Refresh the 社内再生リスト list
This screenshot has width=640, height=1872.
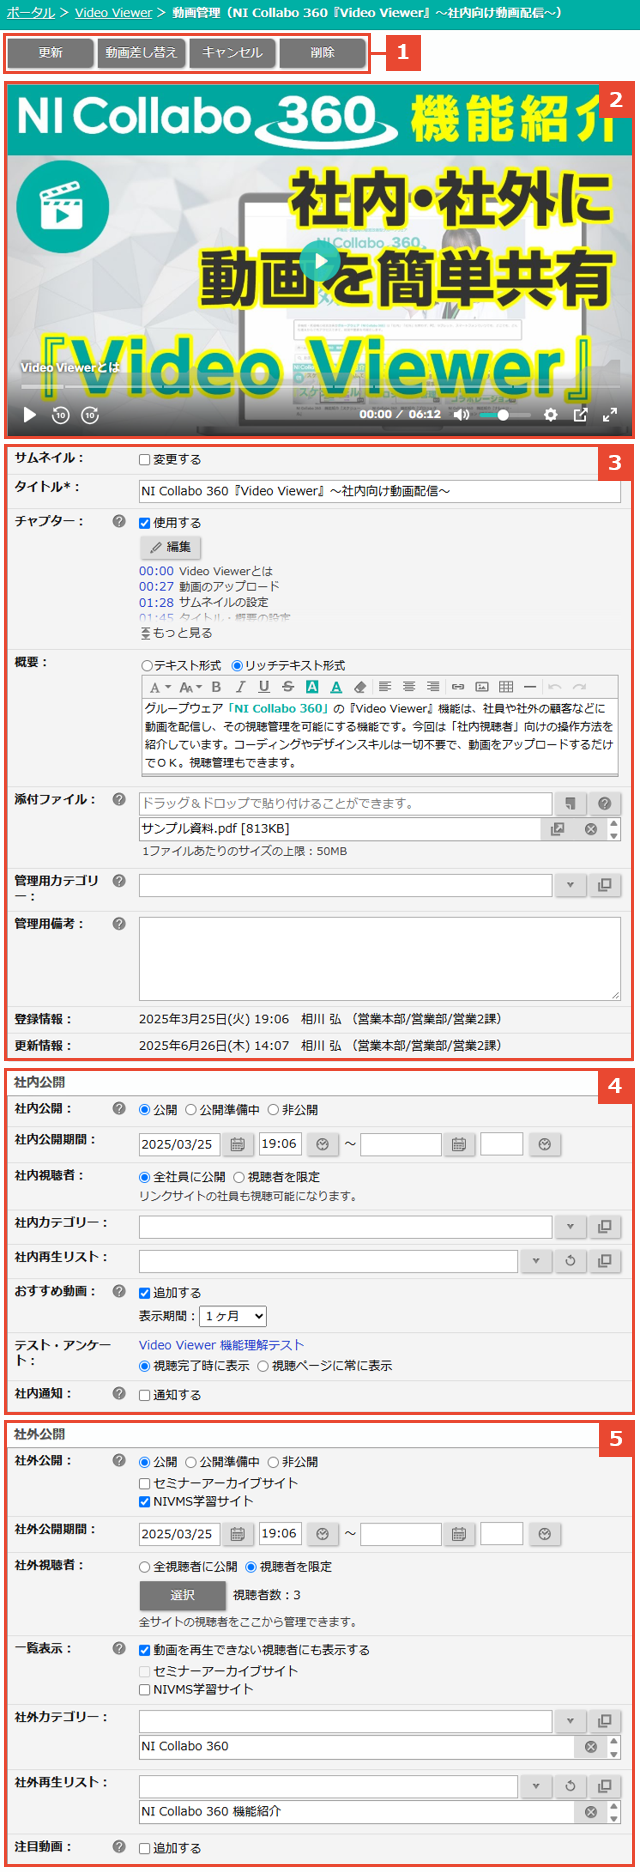click(570, 1261)
